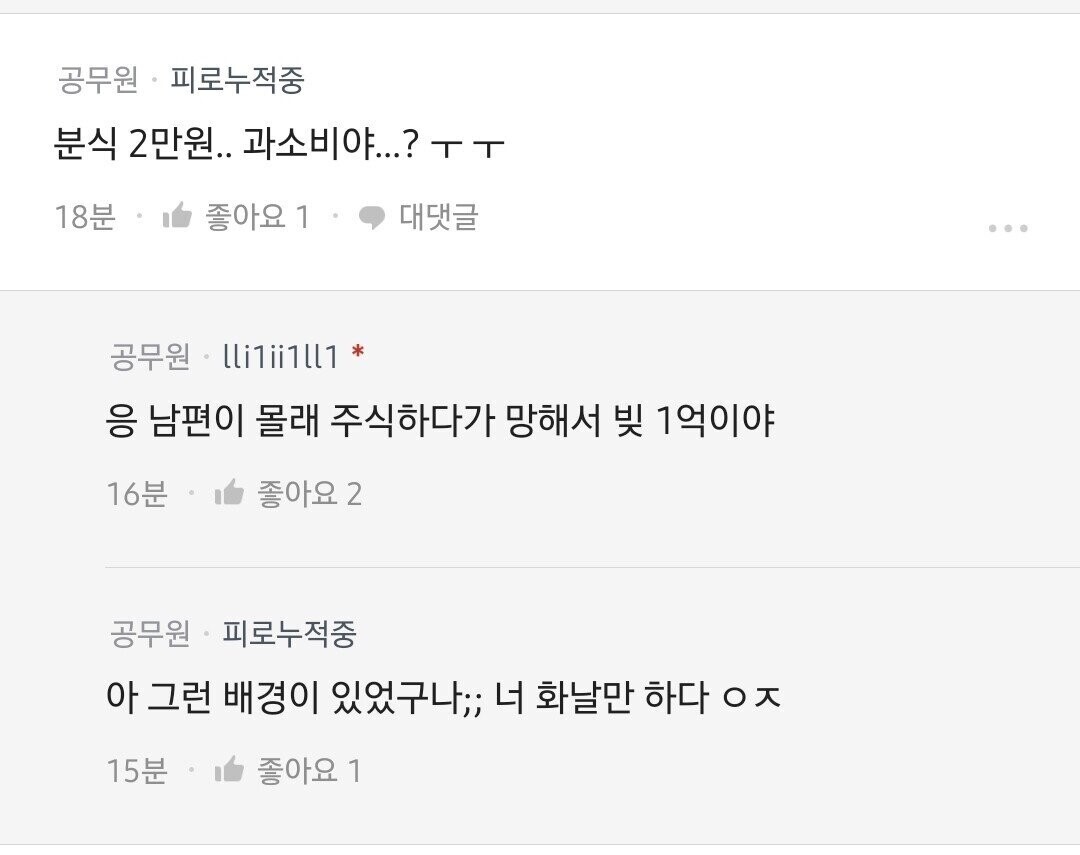Open 피로누적중 profile in the last reply
The width and height of the screenshot is (1080, 855).
point(289,634)
